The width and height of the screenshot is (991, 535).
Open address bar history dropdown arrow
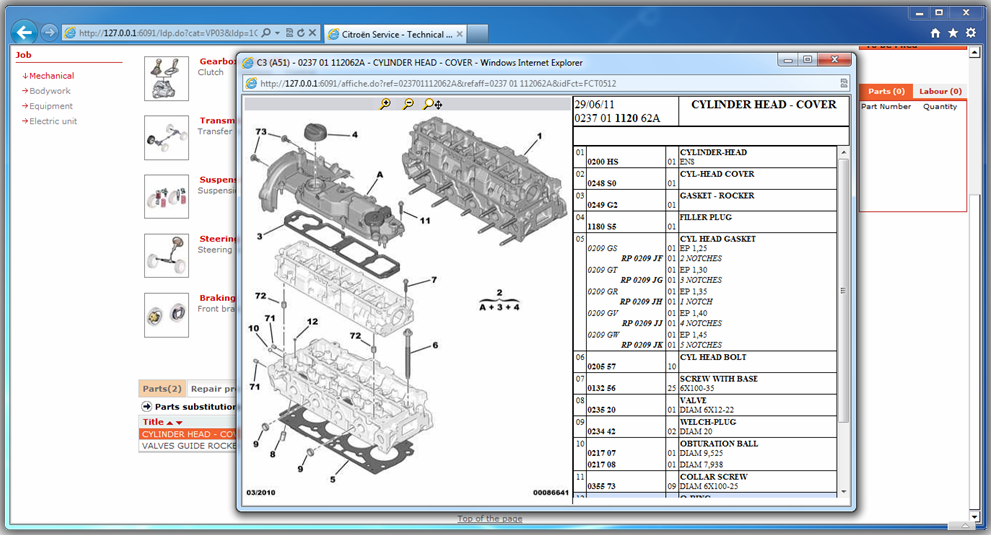click(277, 32)
